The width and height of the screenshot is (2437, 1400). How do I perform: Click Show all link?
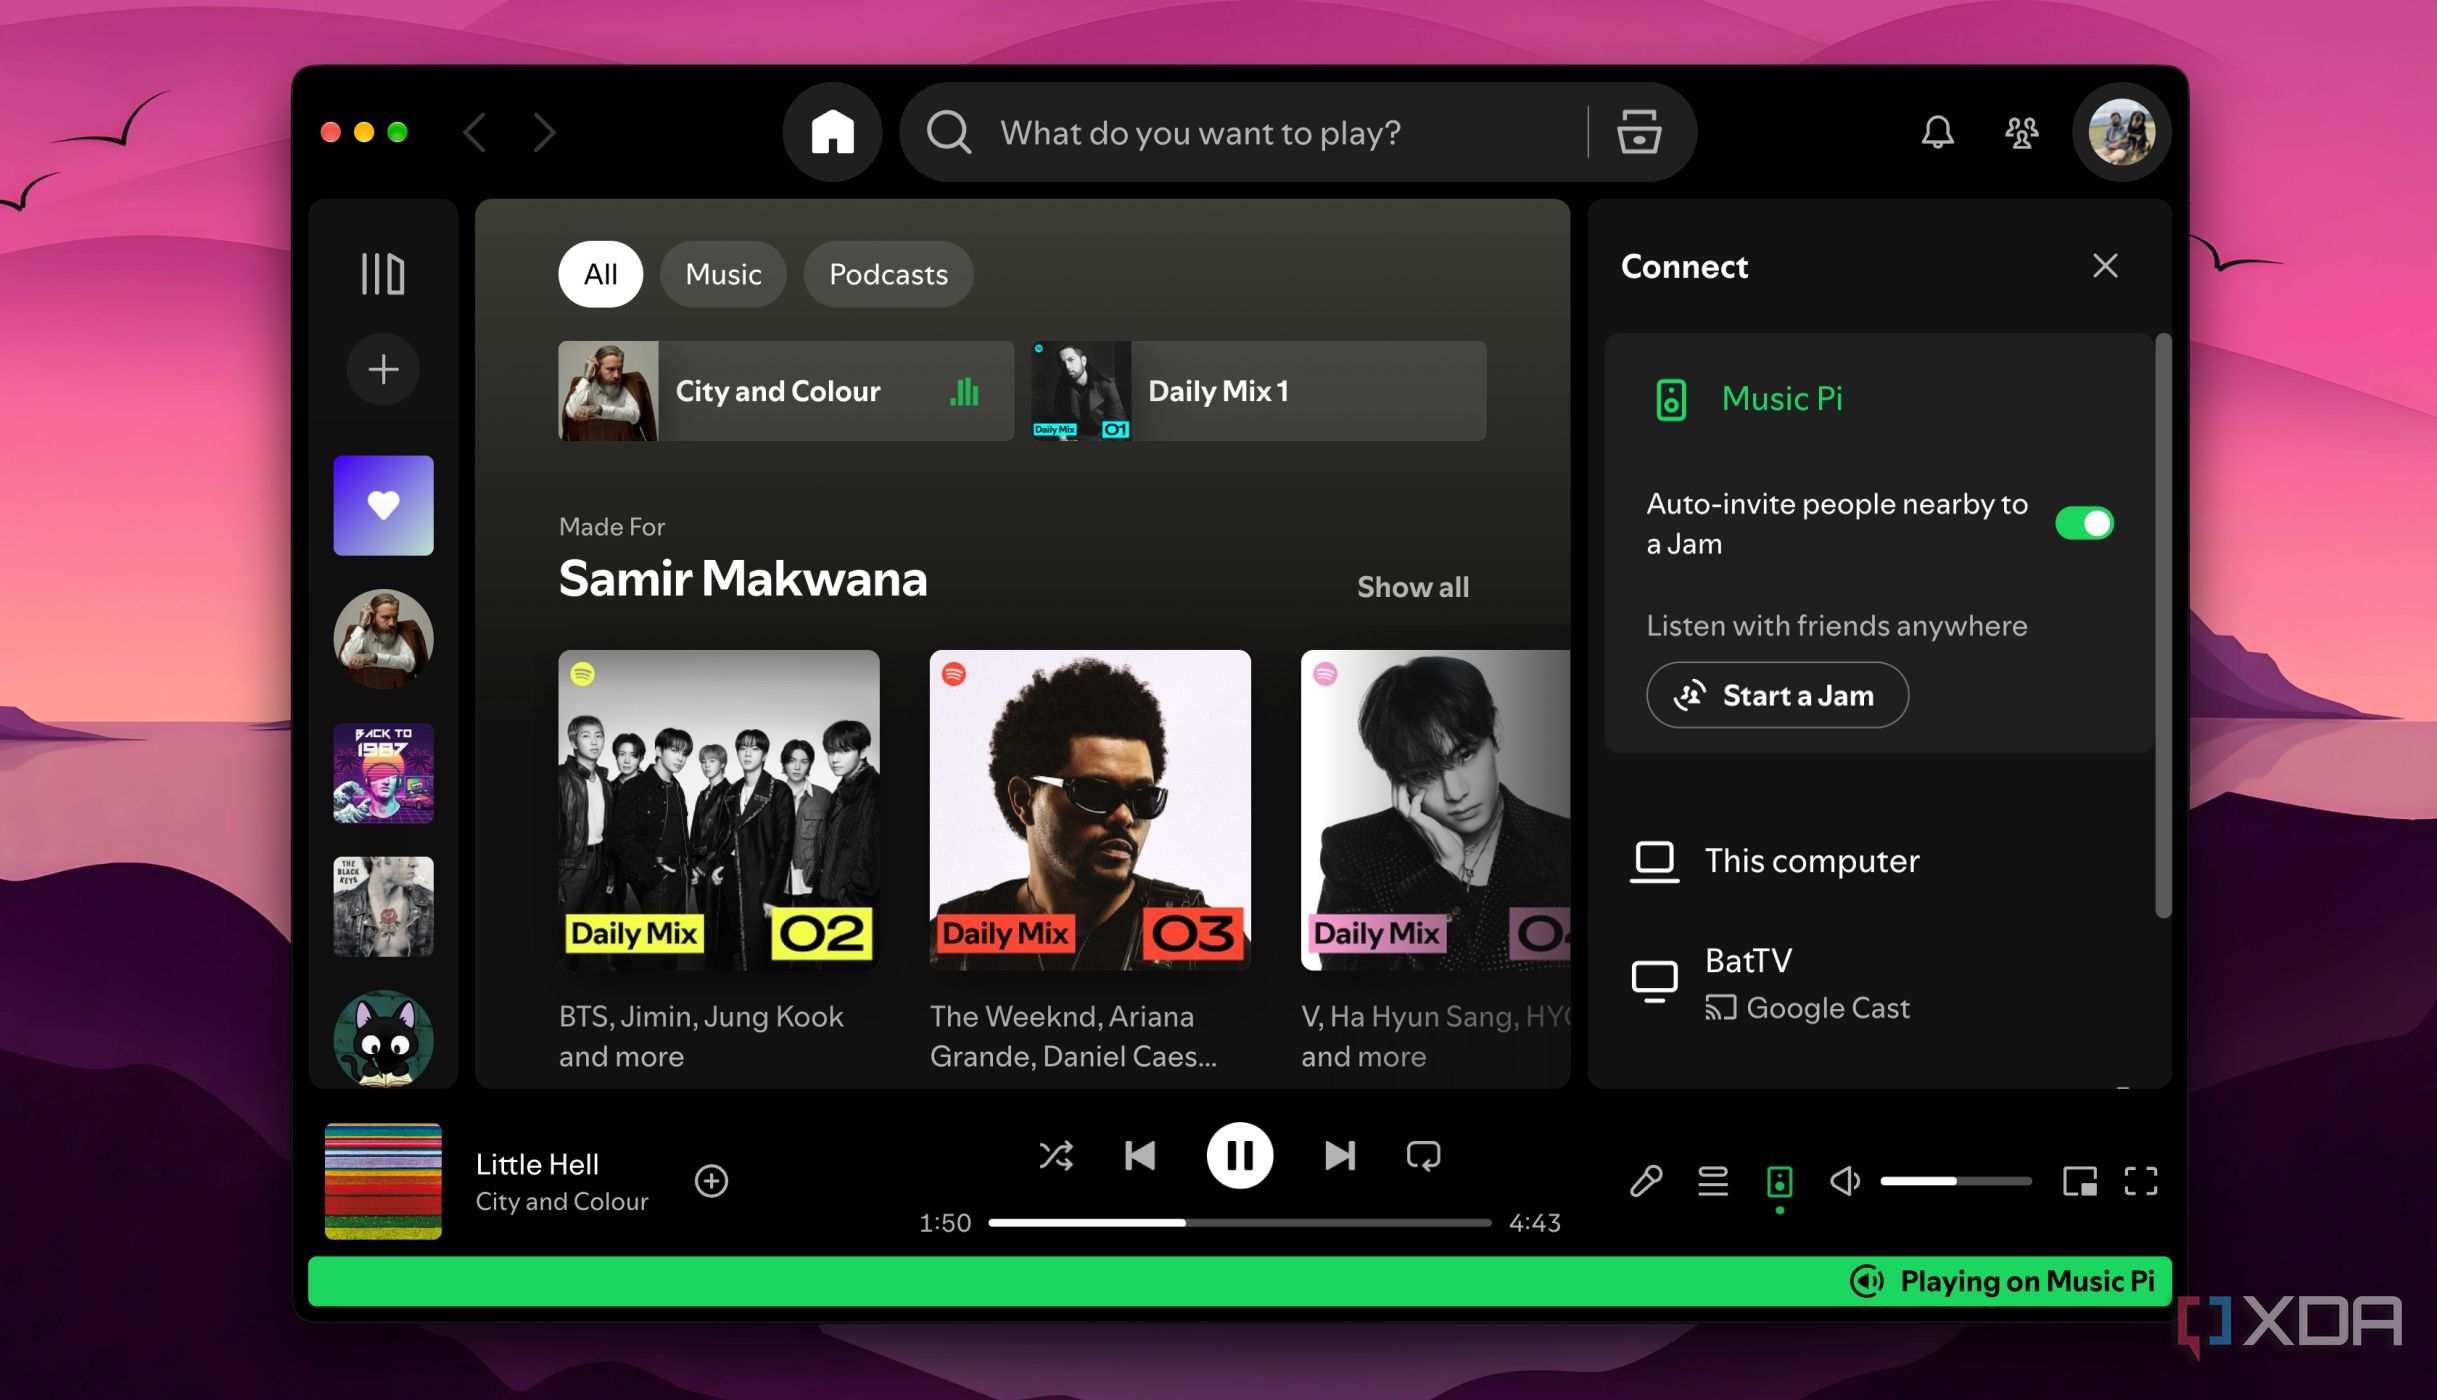coord(1412,587)
